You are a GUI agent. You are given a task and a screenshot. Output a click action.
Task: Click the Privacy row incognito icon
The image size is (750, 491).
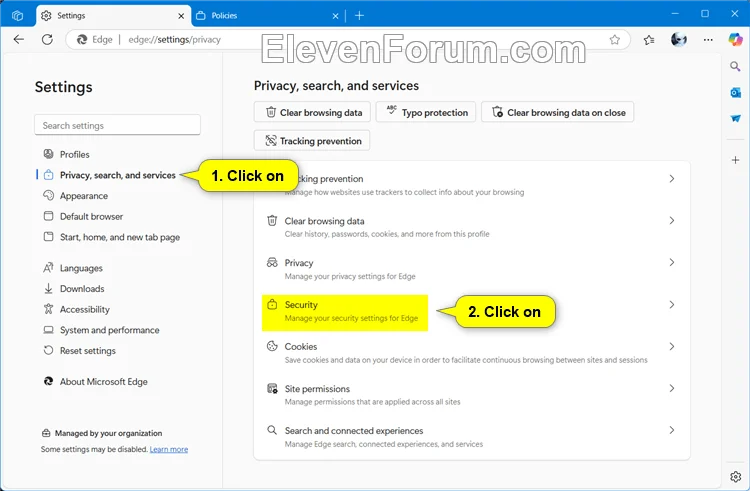click(272, 262)
